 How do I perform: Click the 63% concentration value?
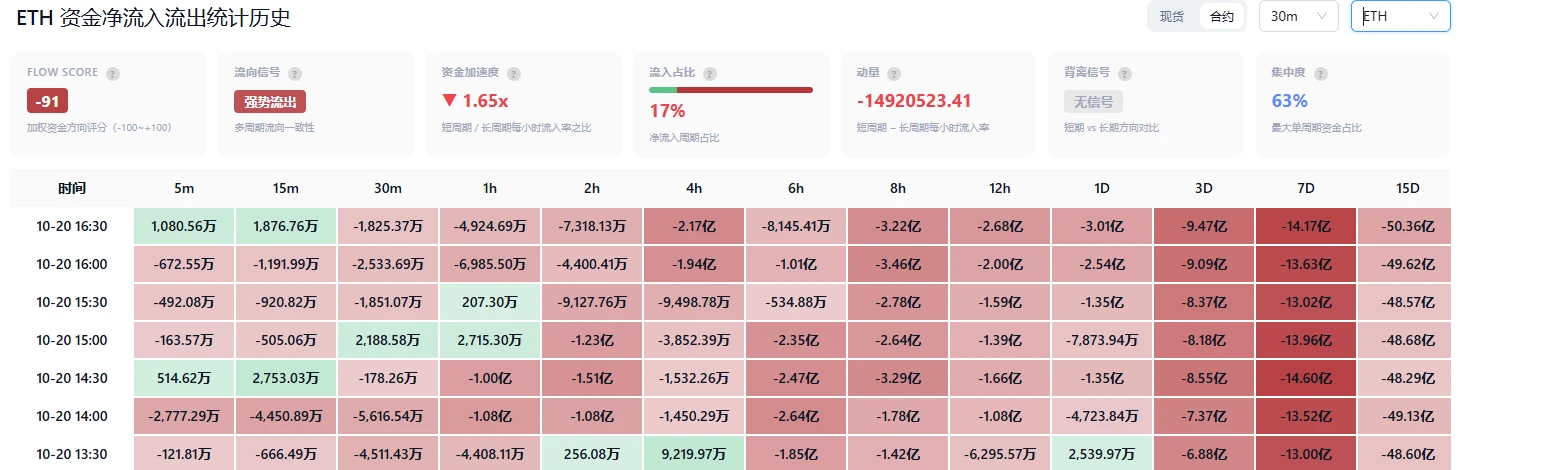point(1289,101)
